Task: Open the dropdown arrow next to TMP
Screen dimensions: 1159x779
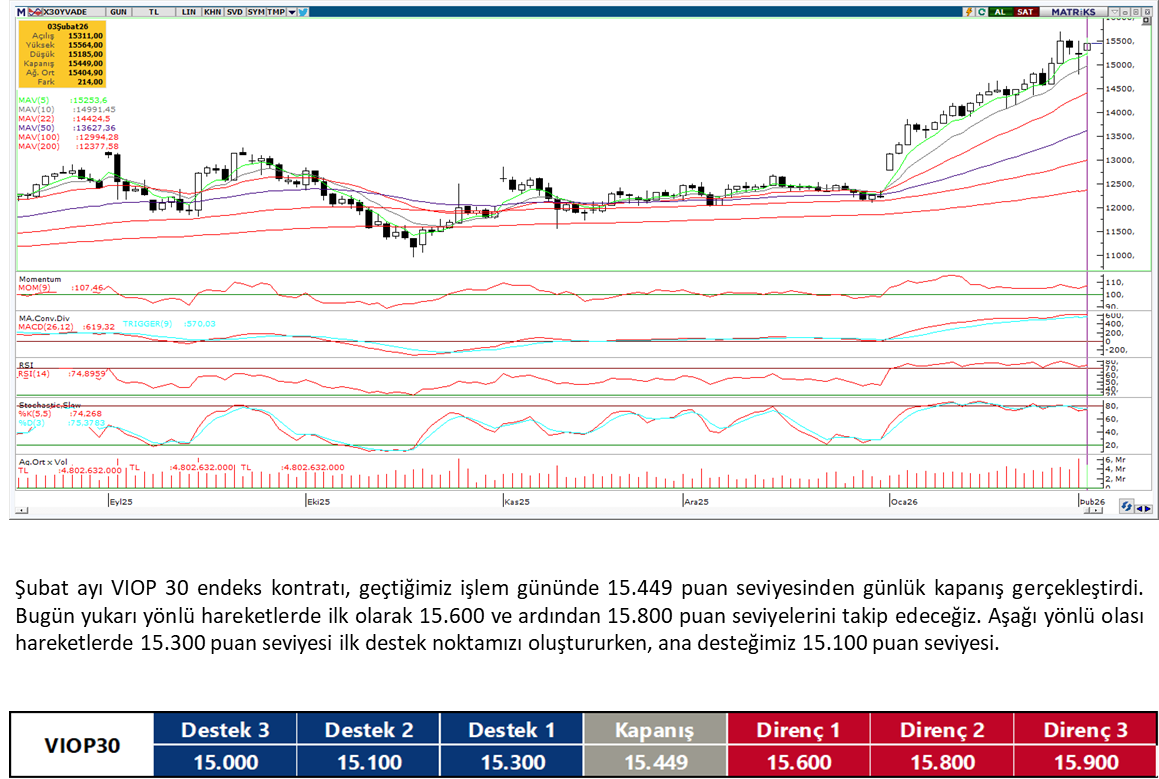Action: [291, 12]
